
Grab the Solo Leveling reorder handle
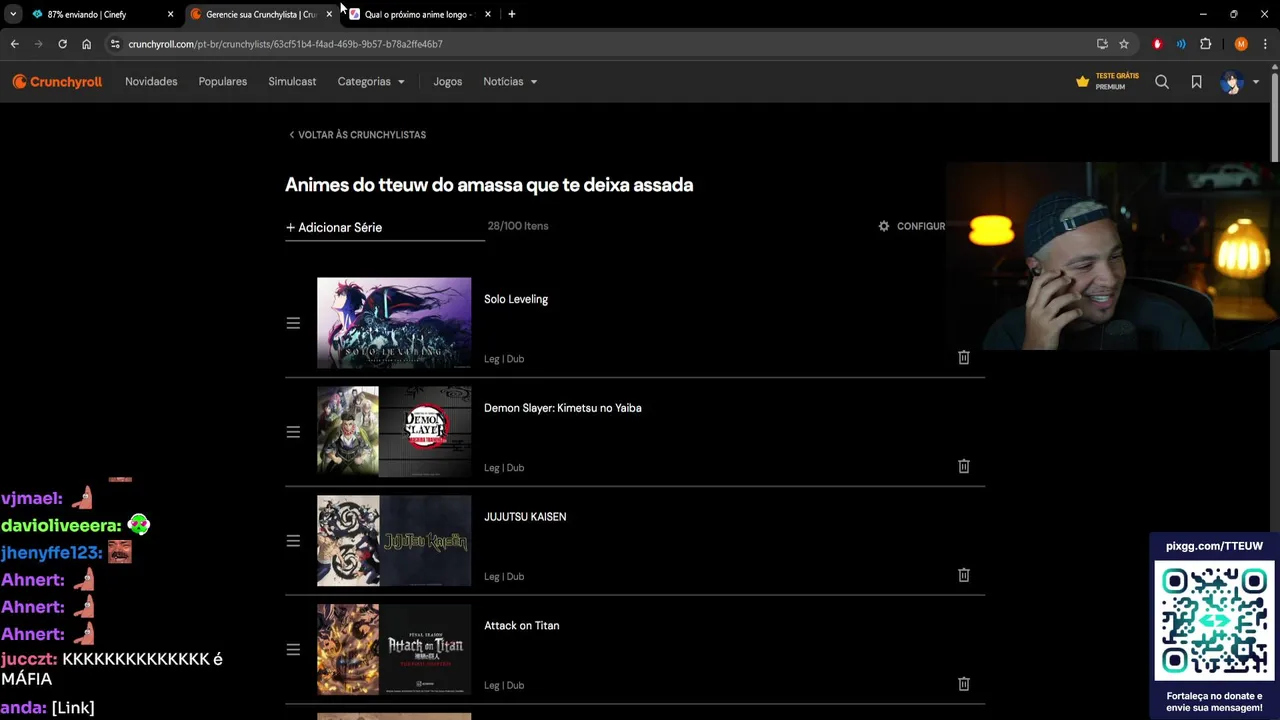(293, 323)
